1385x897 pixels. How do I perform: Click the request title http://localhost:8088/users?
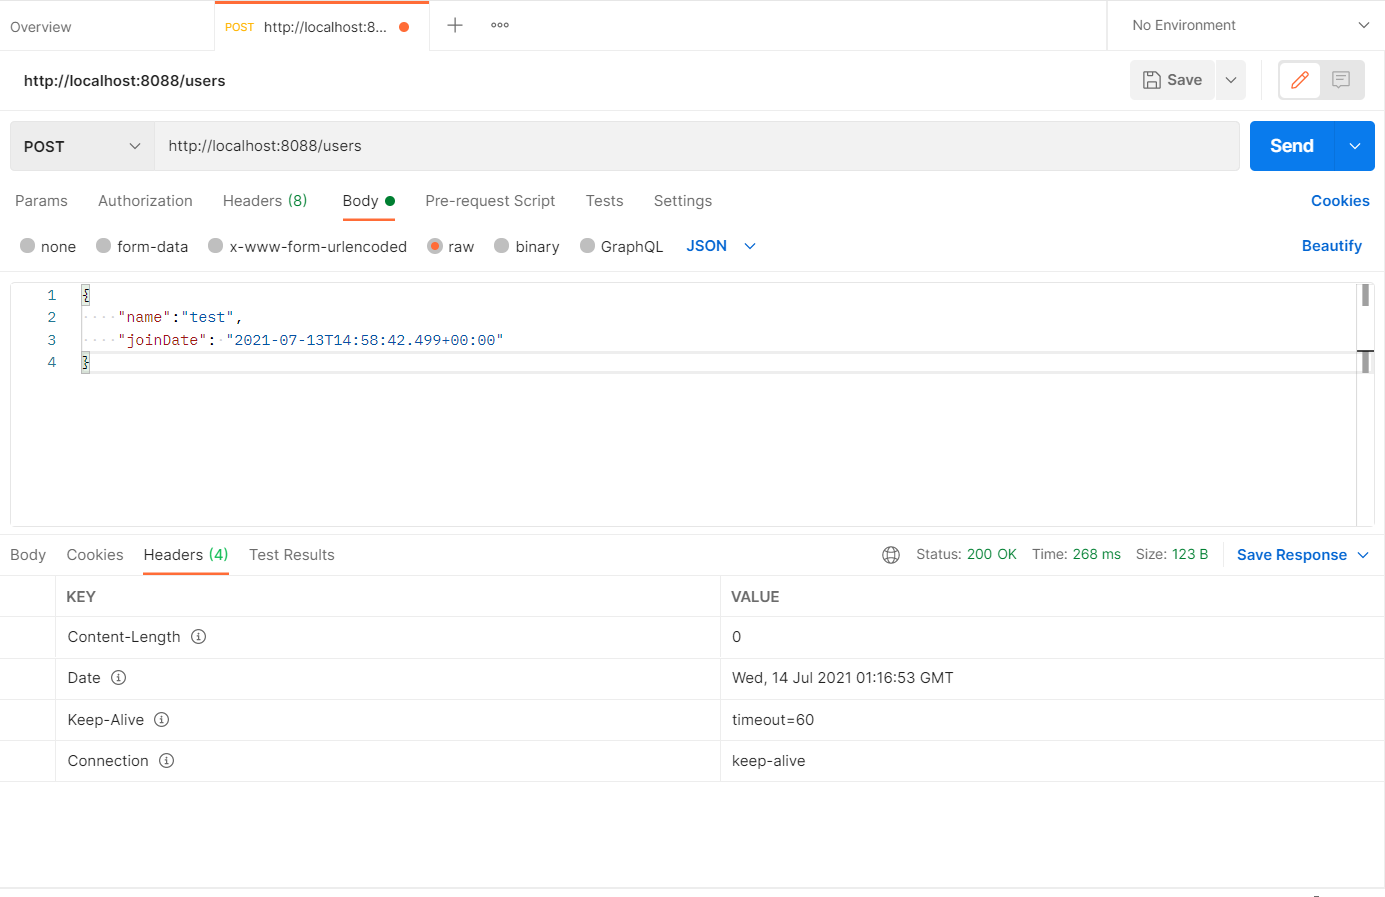click(125, 81)
